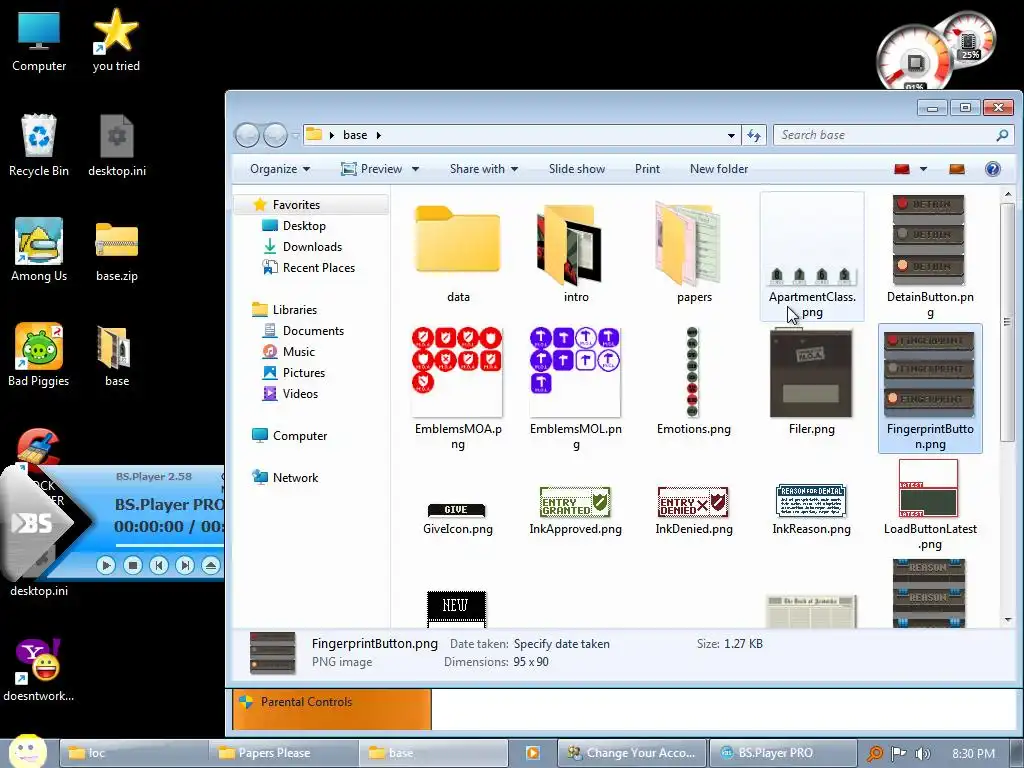Select Among Us desktop shortcut
Viewport: 1024px width, 768px height.
pos(39,250)
